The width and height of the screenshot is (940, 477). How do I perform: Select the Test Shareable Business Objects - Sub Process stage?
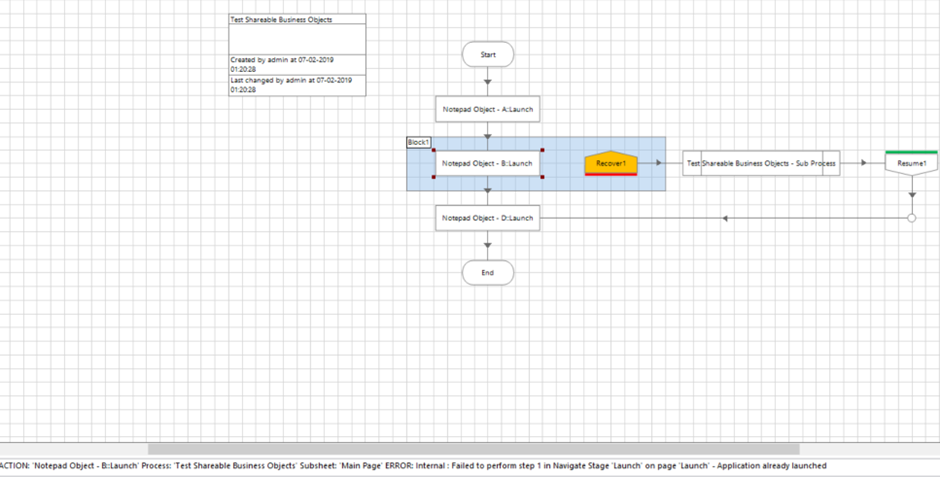(x=761, y=163)
